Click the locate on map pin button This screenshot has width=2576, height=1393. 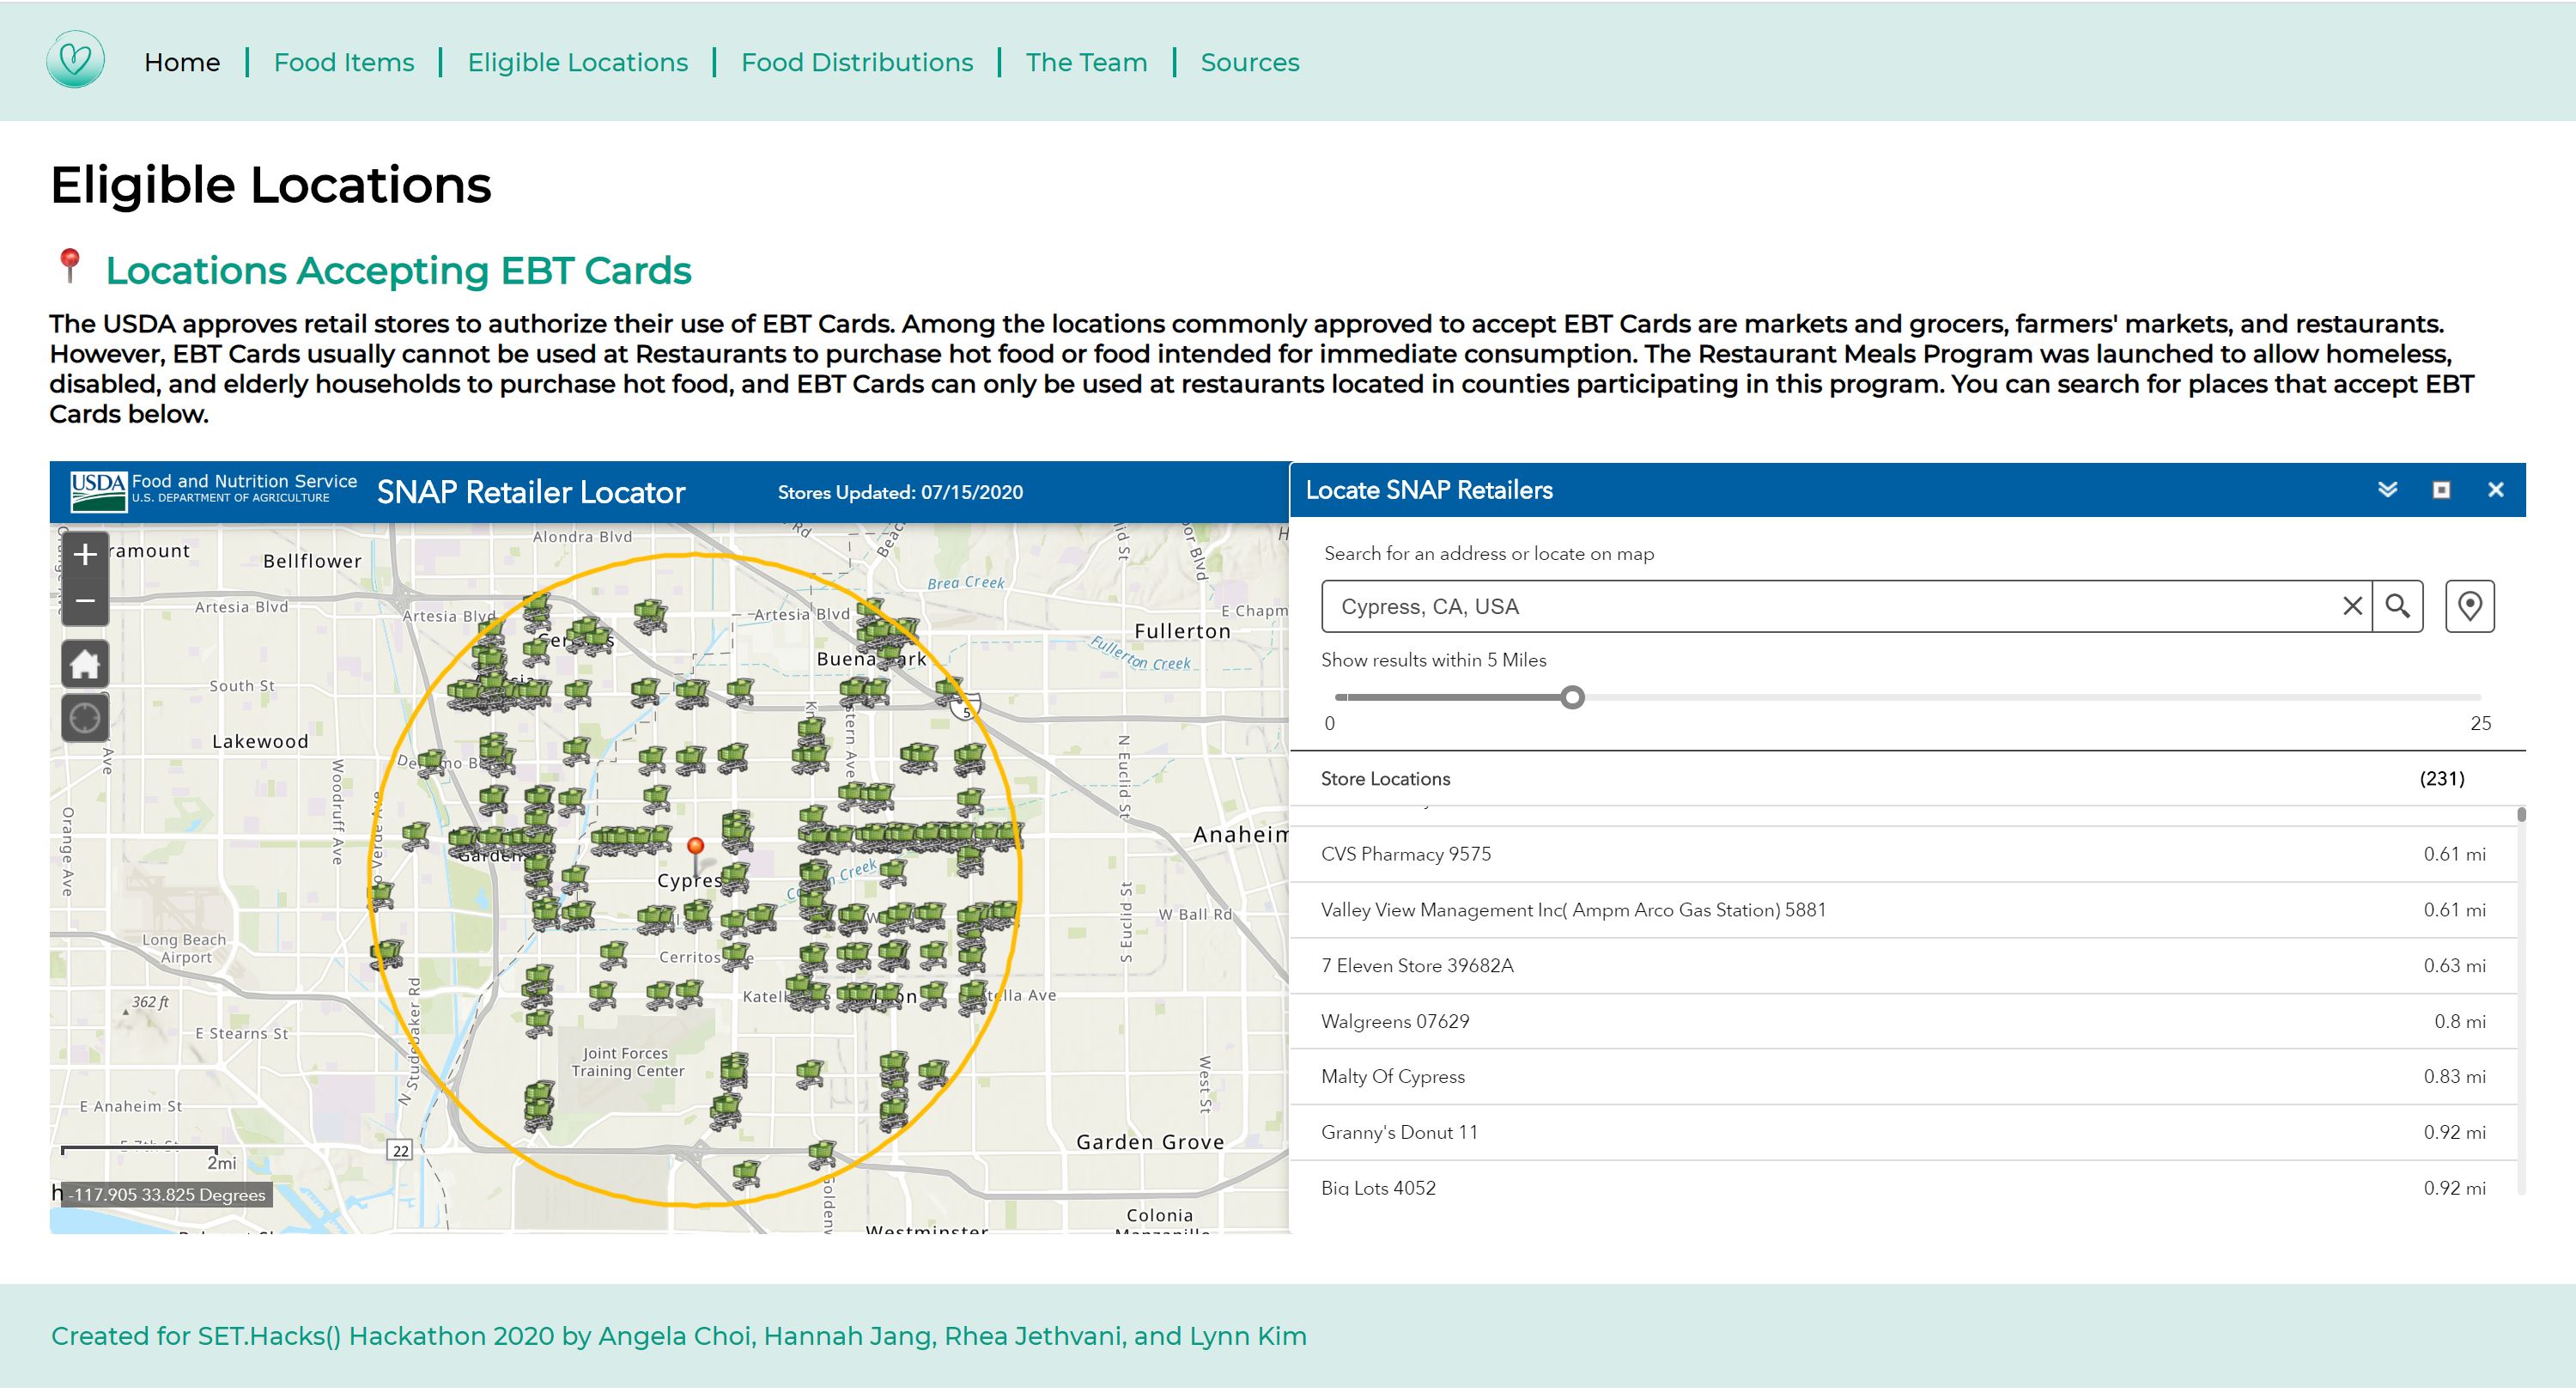pyautogui.click(x=2469, y=606)
